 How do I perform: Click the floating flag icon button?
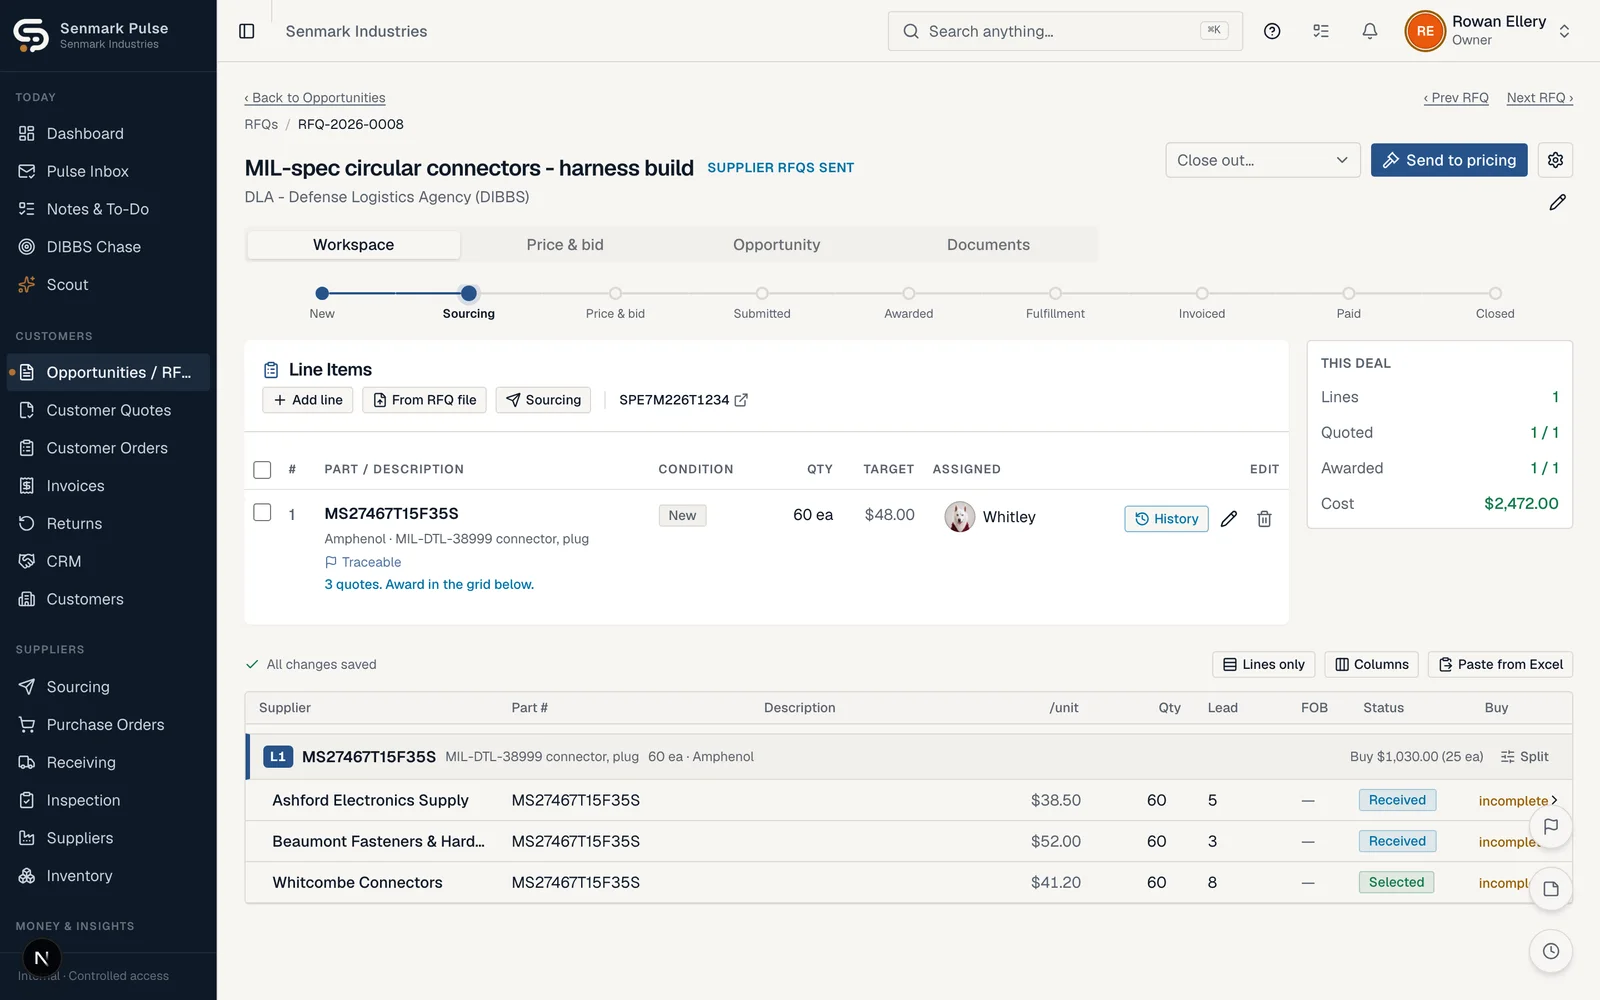(x=1551, y=827)
